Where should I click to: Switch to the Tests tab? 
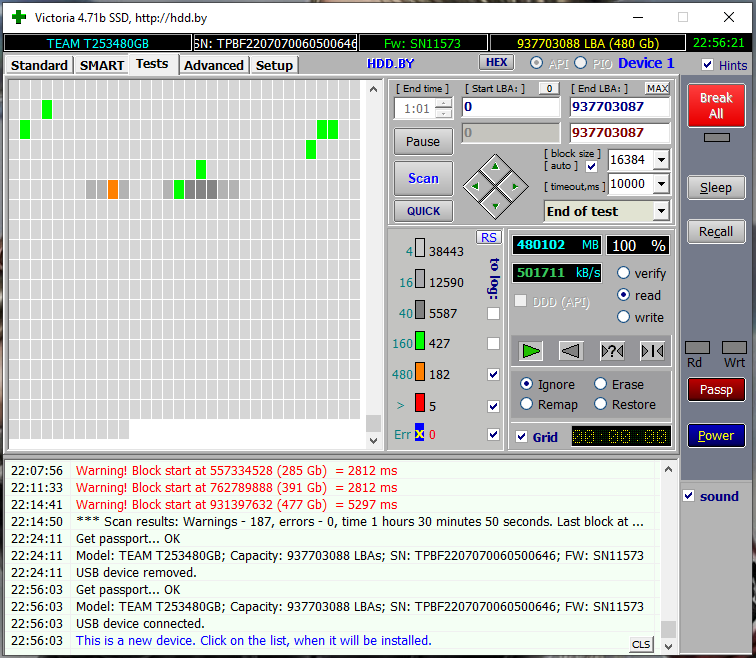pos(152,64)
